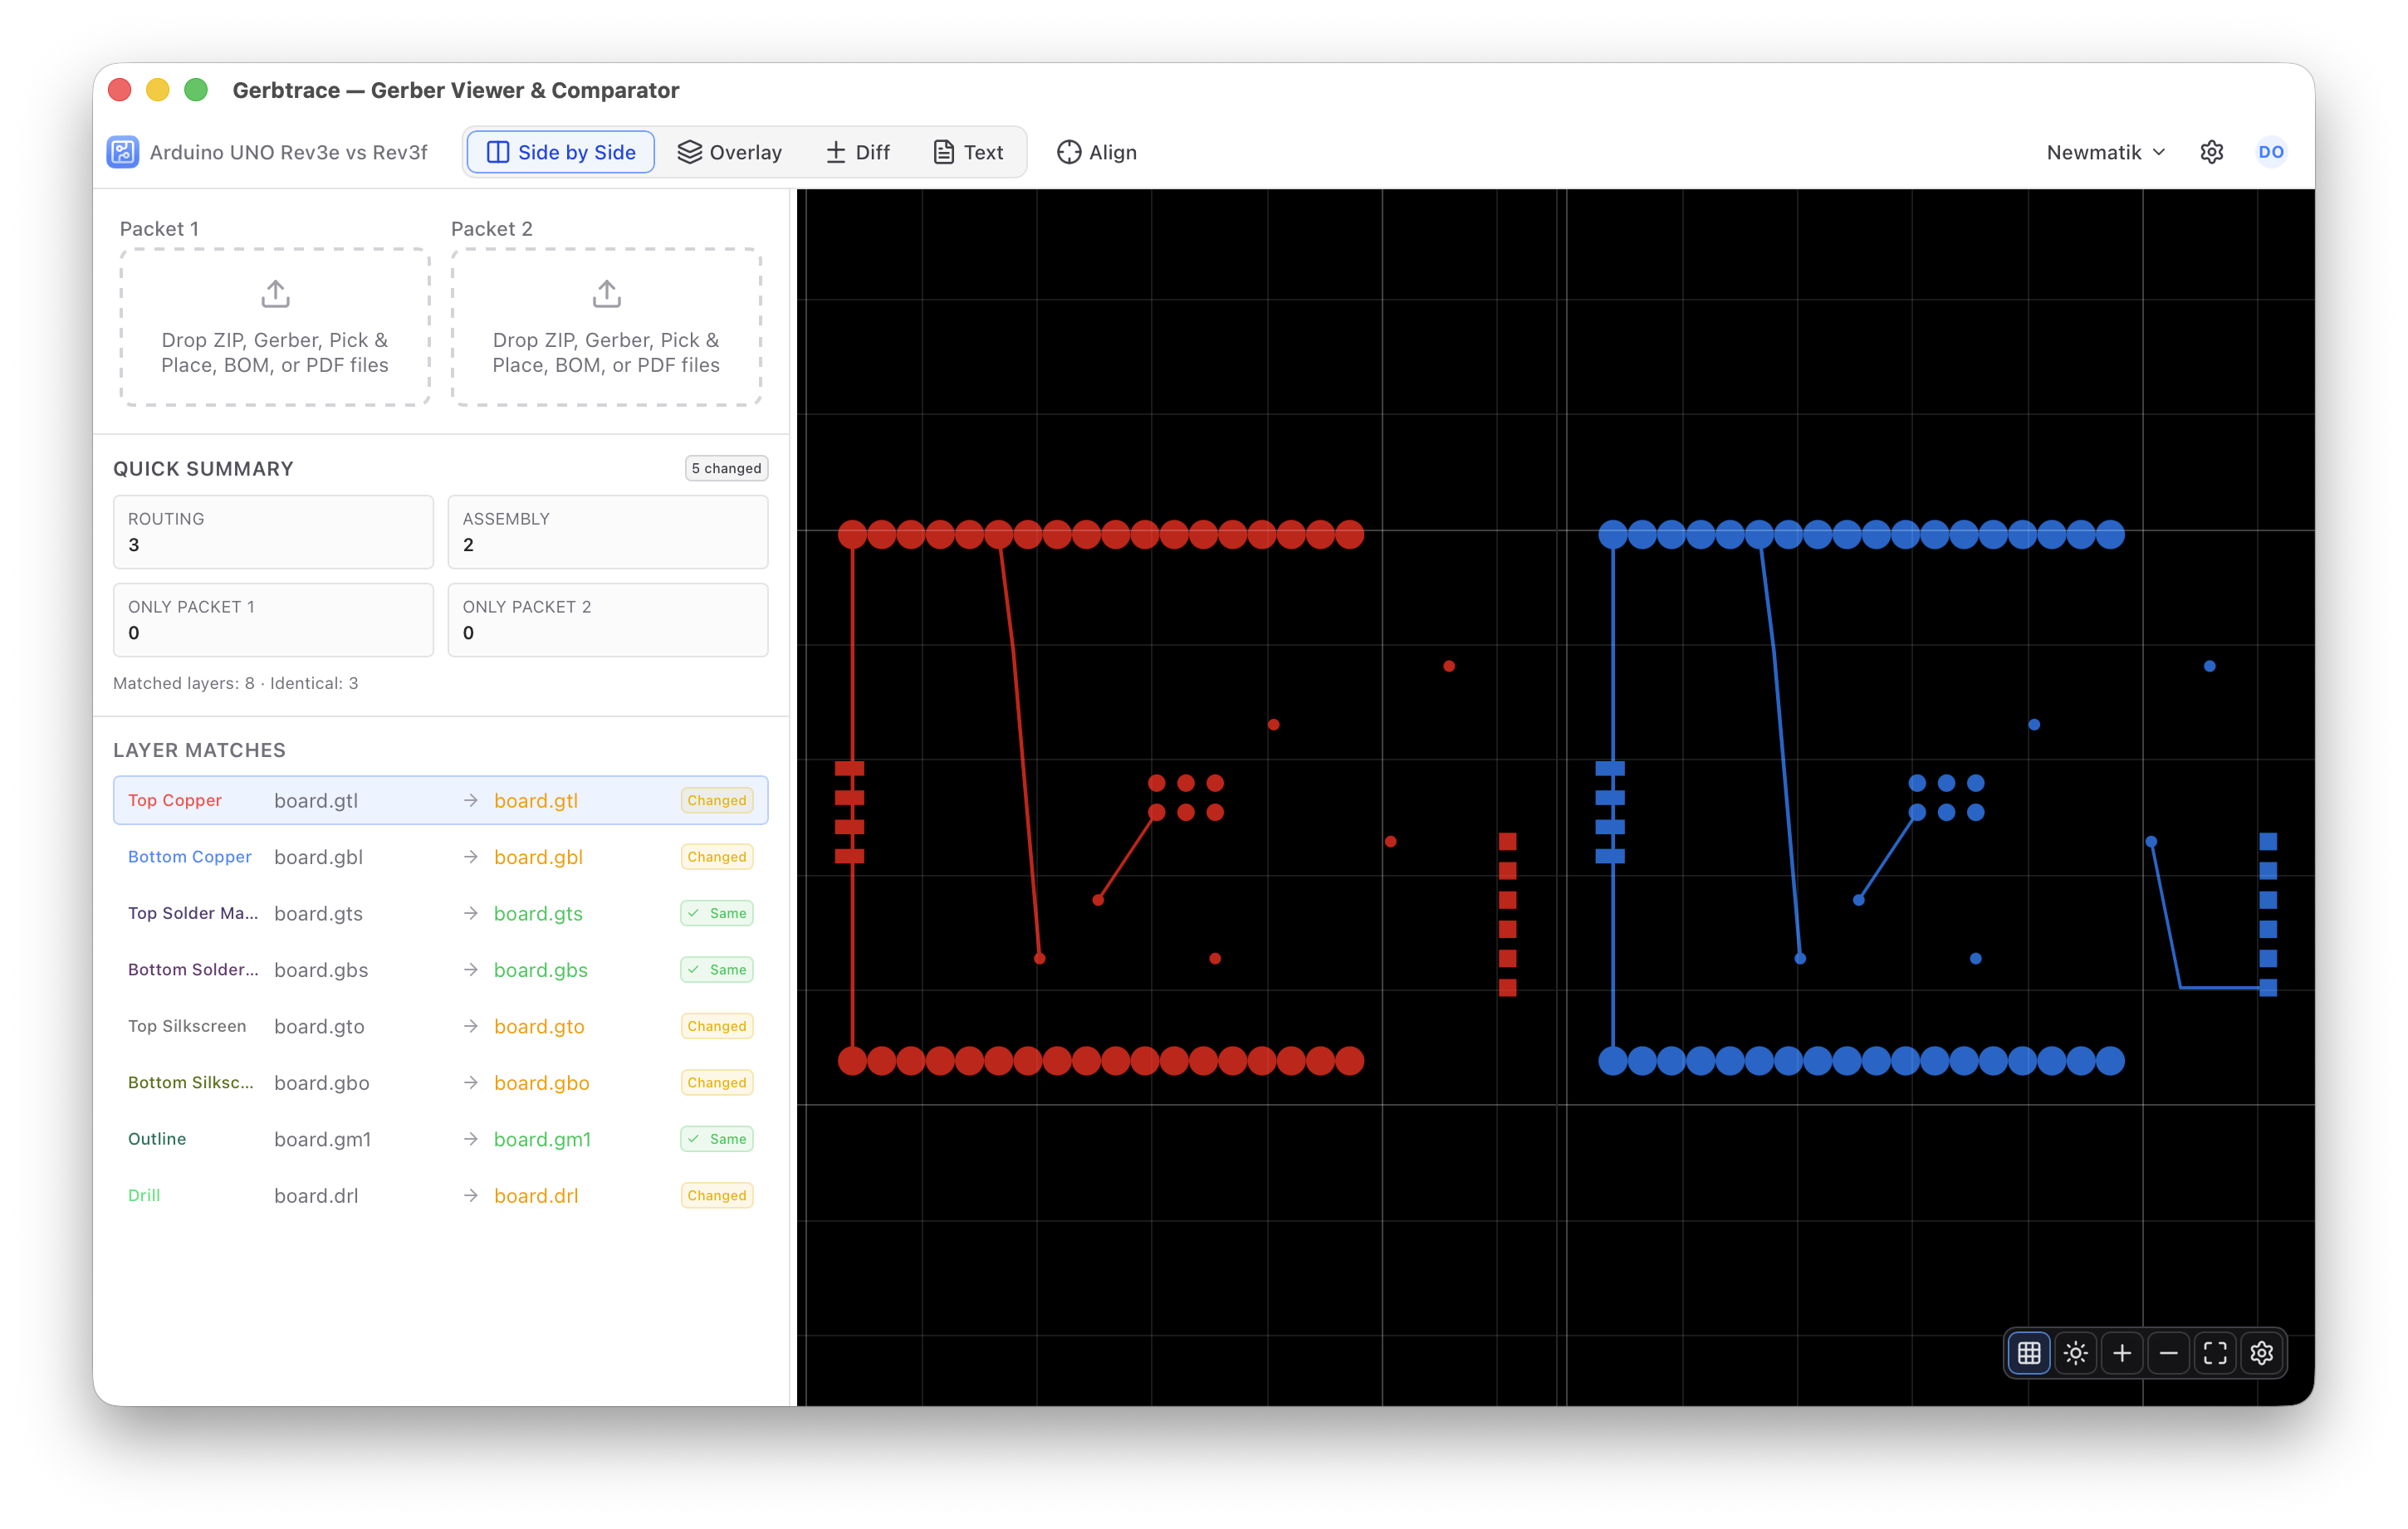This screenshot has height=1529, width=2408.
Task: Click the Packet 2 drop zone text
Action: pos(606,352)
